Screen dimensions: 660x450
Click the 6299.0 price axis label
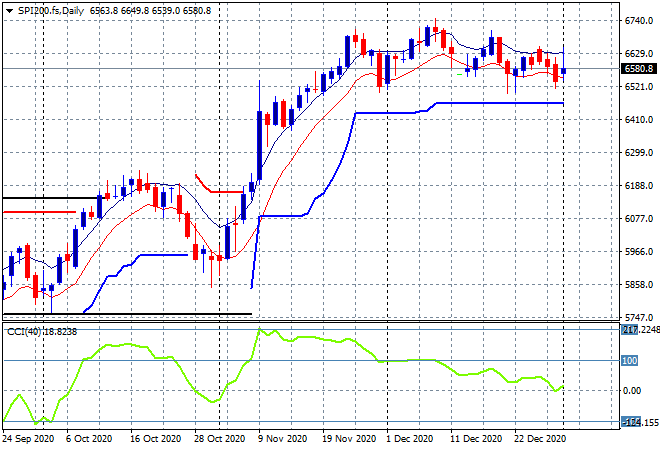639,152
